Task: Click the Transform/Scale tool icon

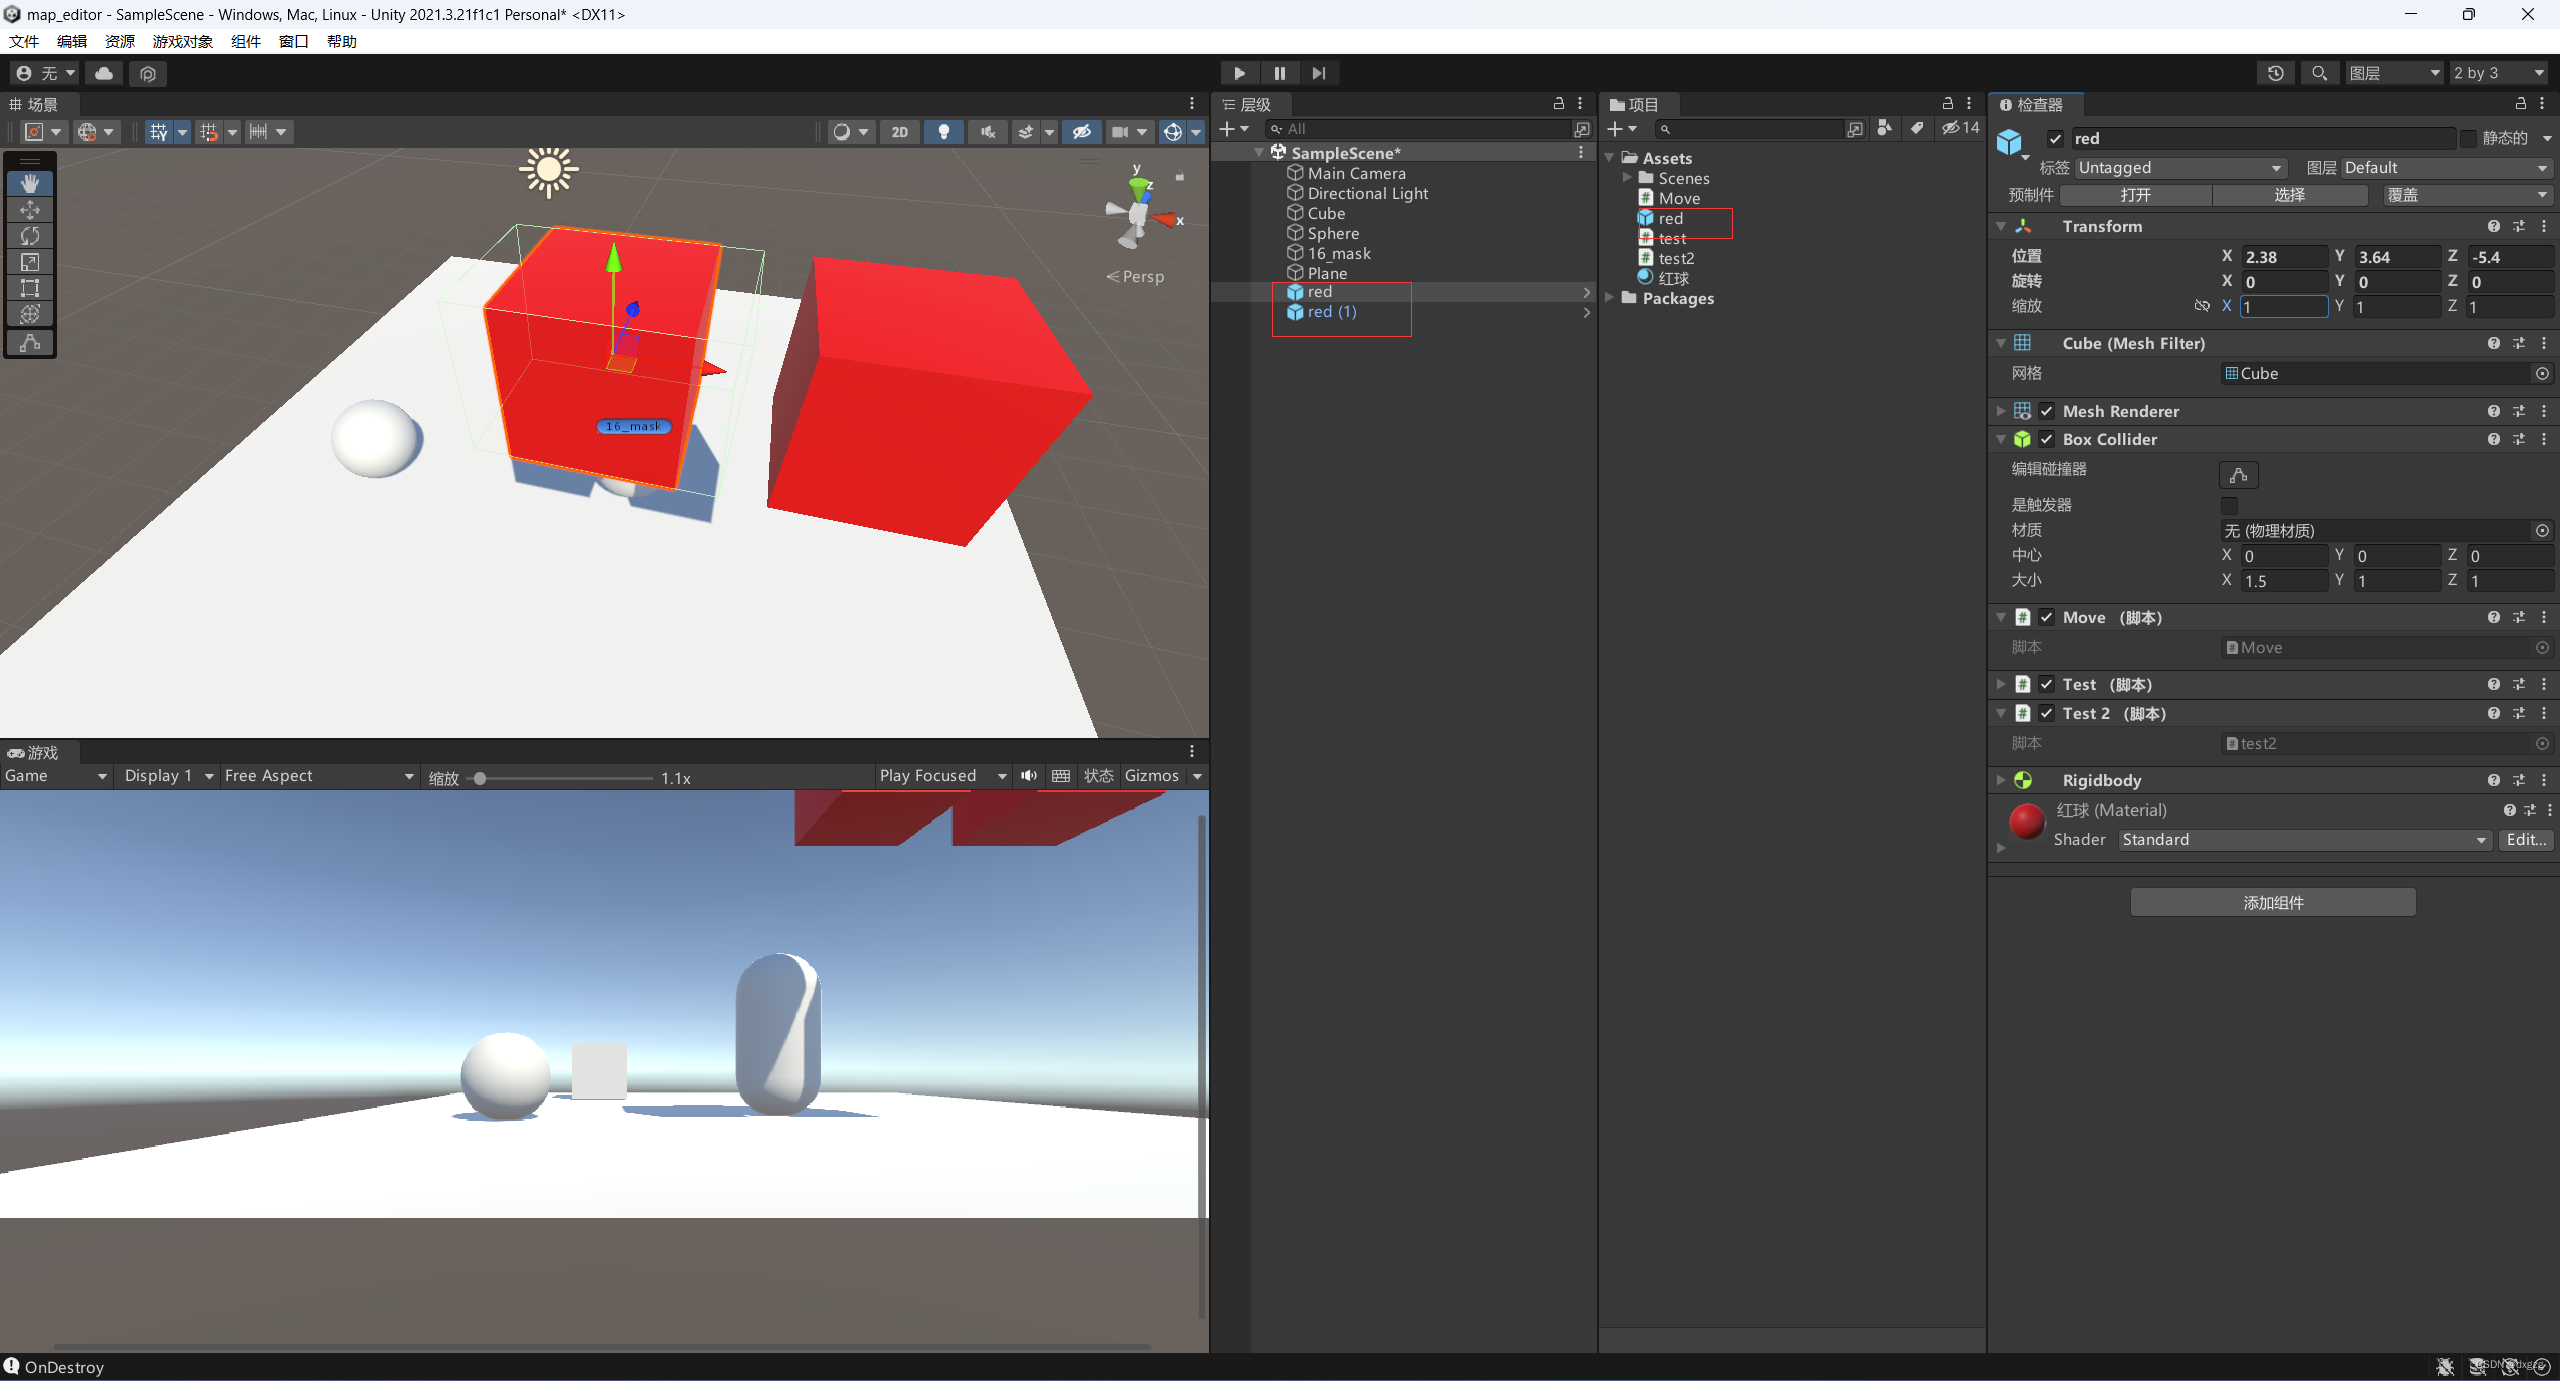Action: pyautogui.click(x=29, y=262)
